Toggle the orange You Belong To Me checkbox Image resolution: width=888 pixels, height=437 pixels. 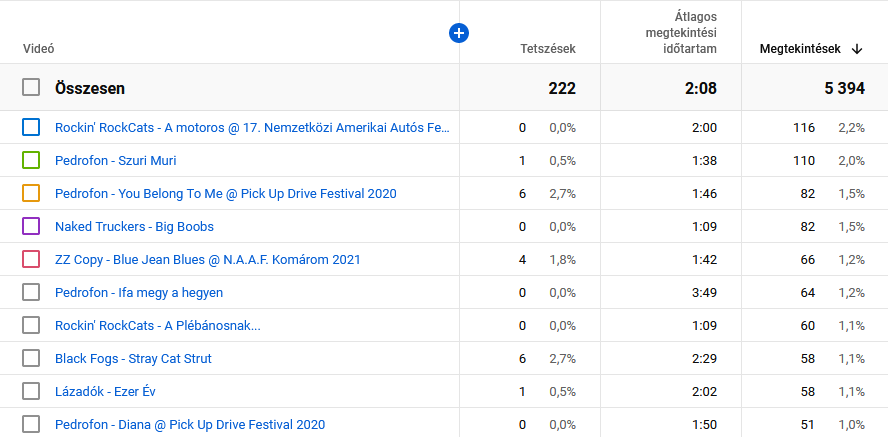pos(31,193)
